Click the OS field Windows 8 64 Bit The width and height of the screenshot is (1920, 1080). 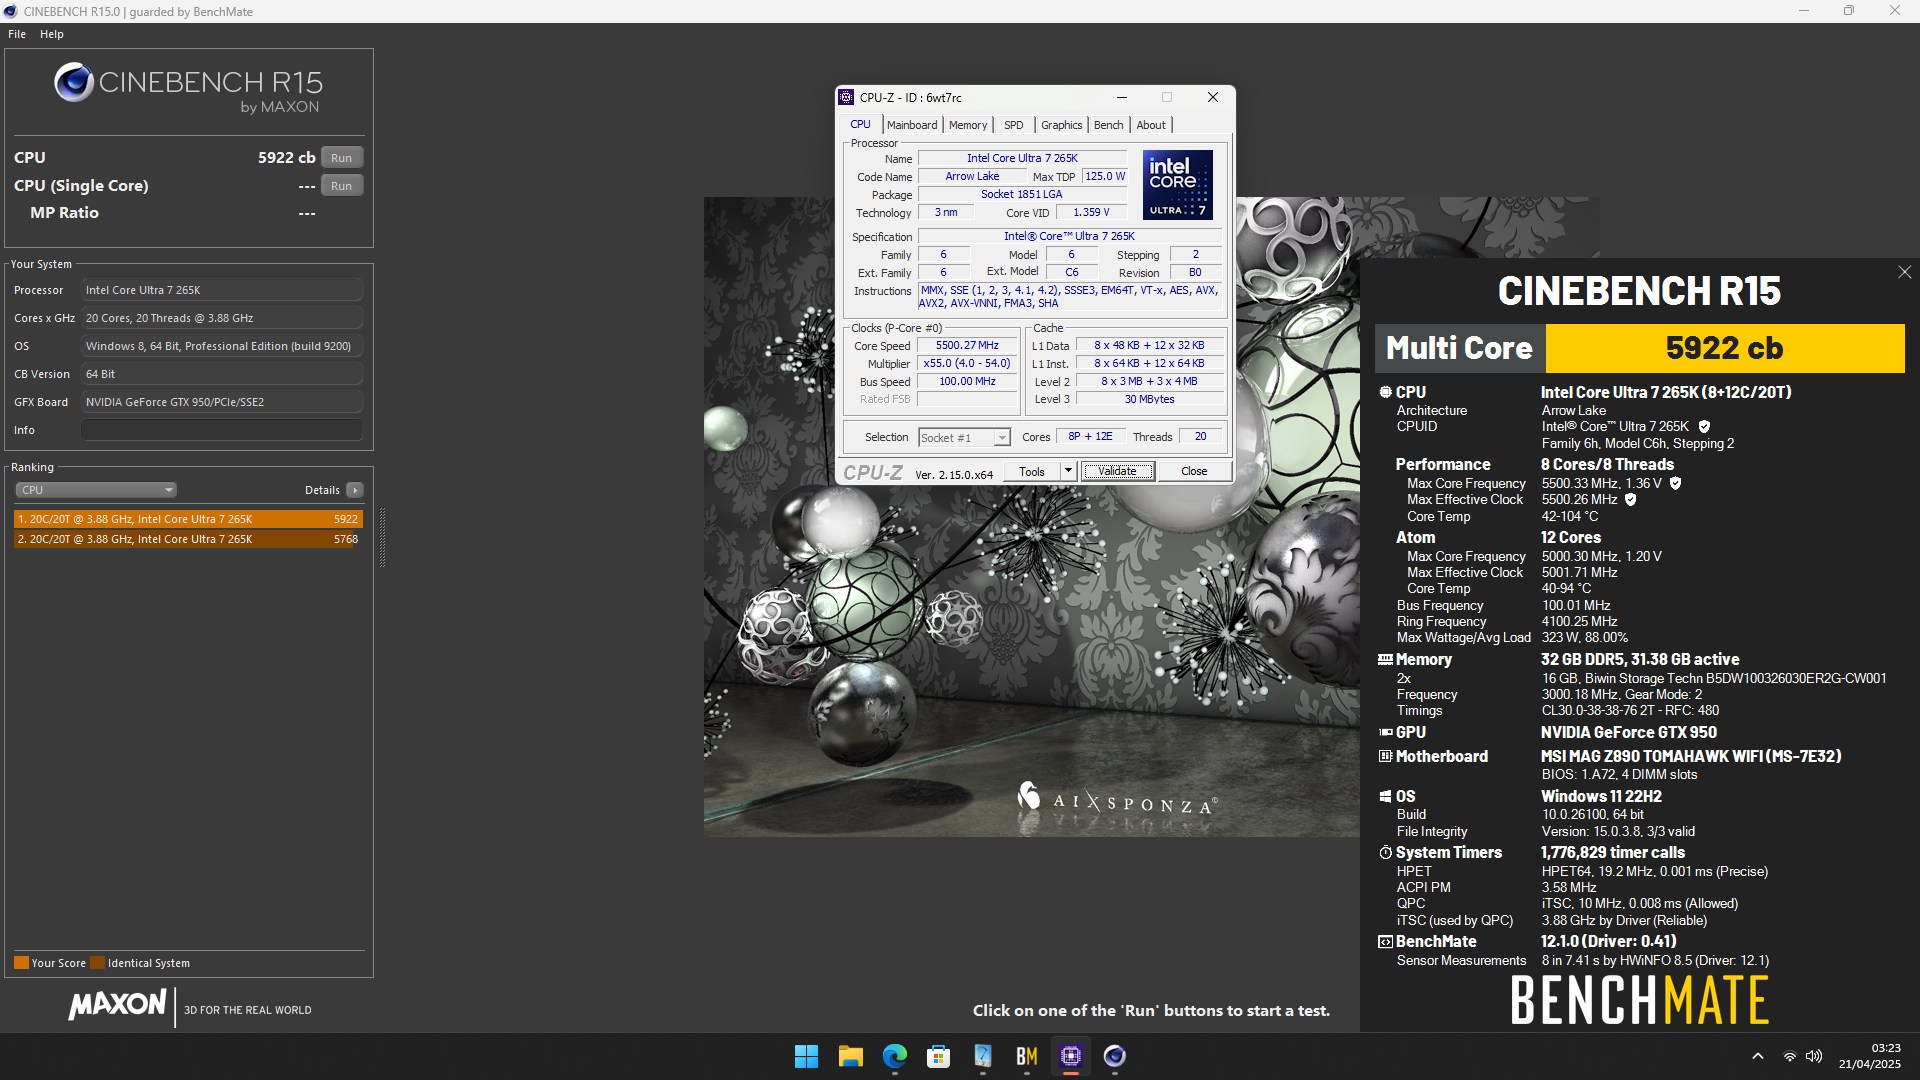221,346
